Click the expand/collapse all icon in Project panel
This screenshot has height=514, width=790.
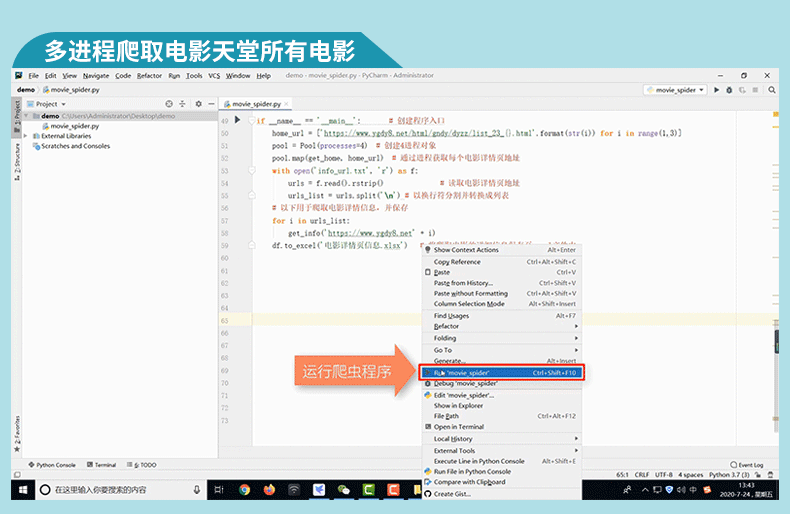(182, 104)
